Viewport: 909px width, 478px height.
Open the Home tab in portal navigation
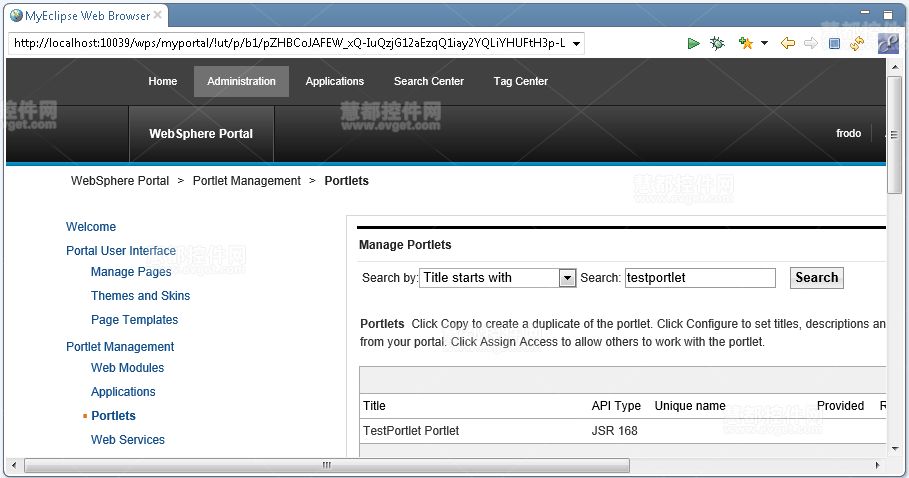[162, 81]
